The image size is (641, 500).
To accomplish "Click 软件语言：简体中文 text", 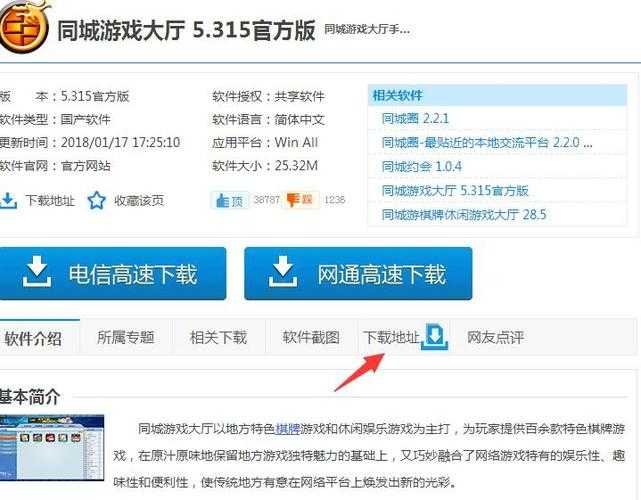I will pos(268,120).
